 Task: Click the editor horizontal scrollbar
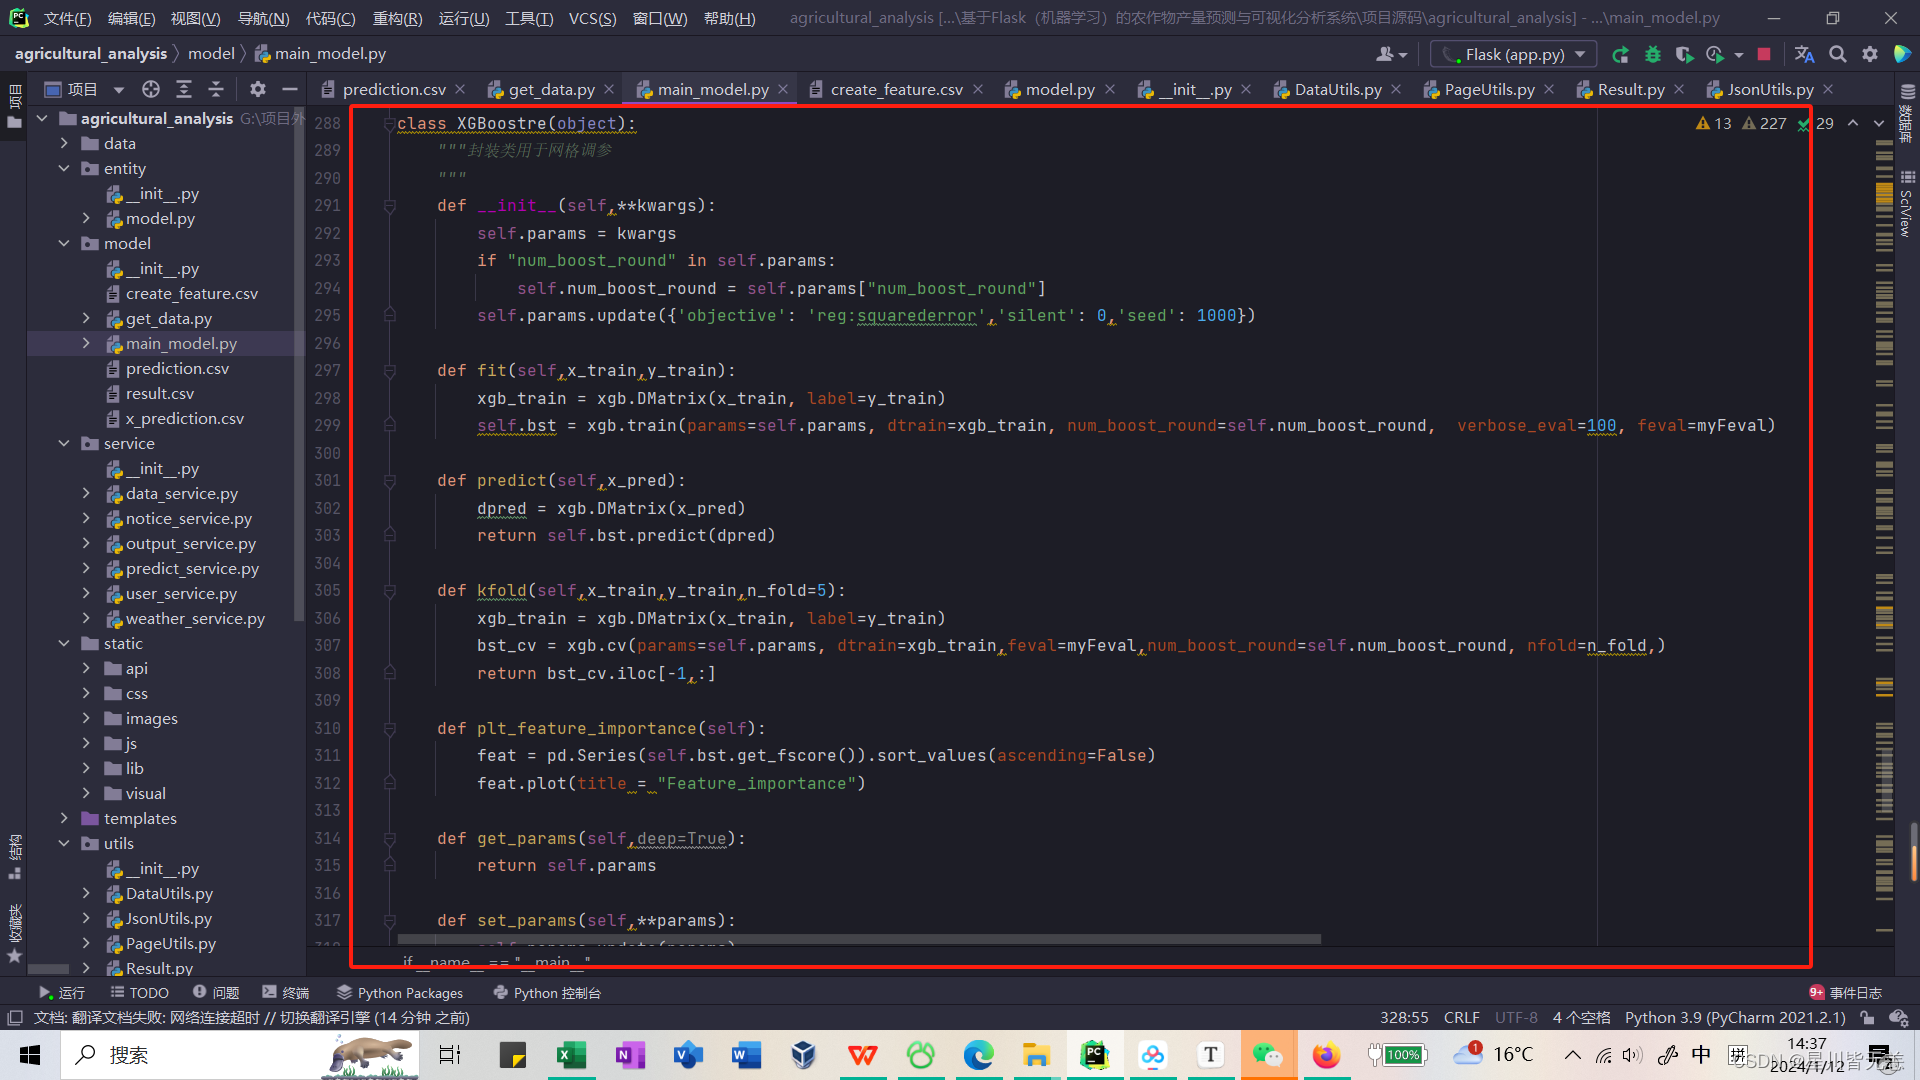pyautogui.click(x=858, y=940)
